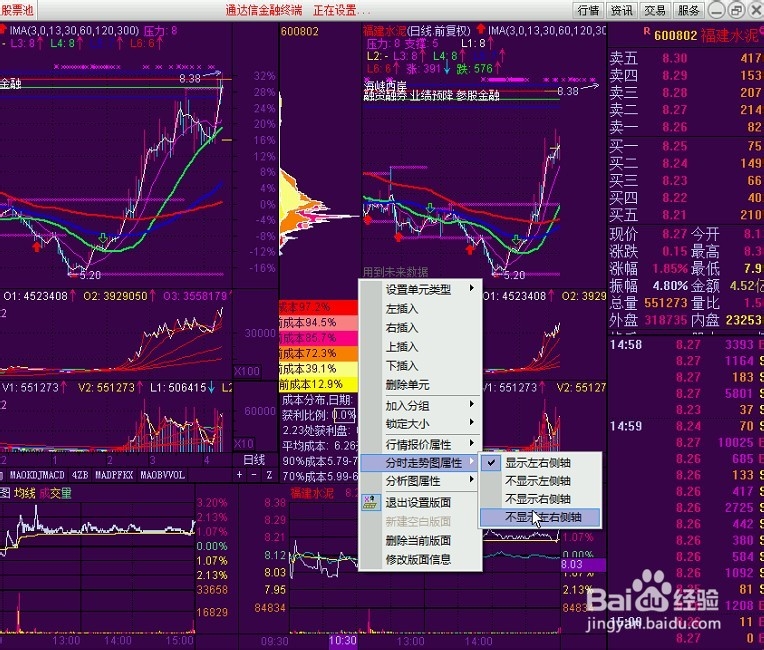Click 成交量 label in bottom-left panel
Image resolution: width=764 pixels, height=650 pixels.
[x=55, y=494]
